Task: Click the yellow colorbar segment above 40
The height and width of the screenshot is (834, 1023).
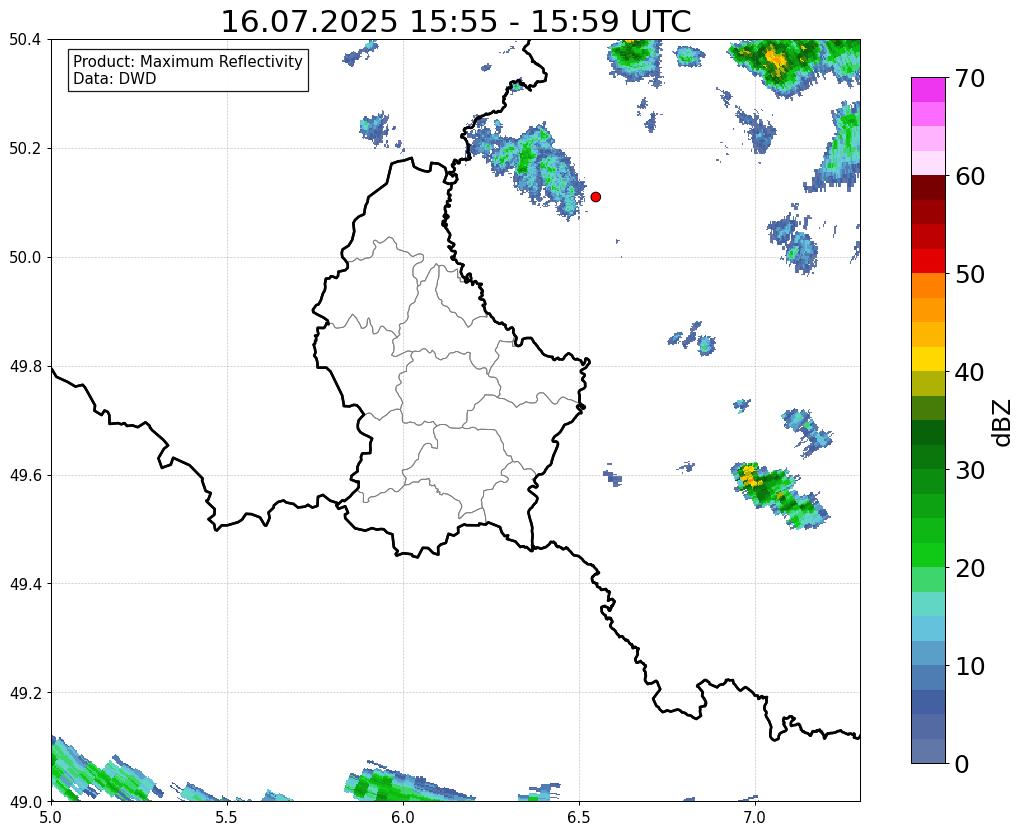Action: 928,360
